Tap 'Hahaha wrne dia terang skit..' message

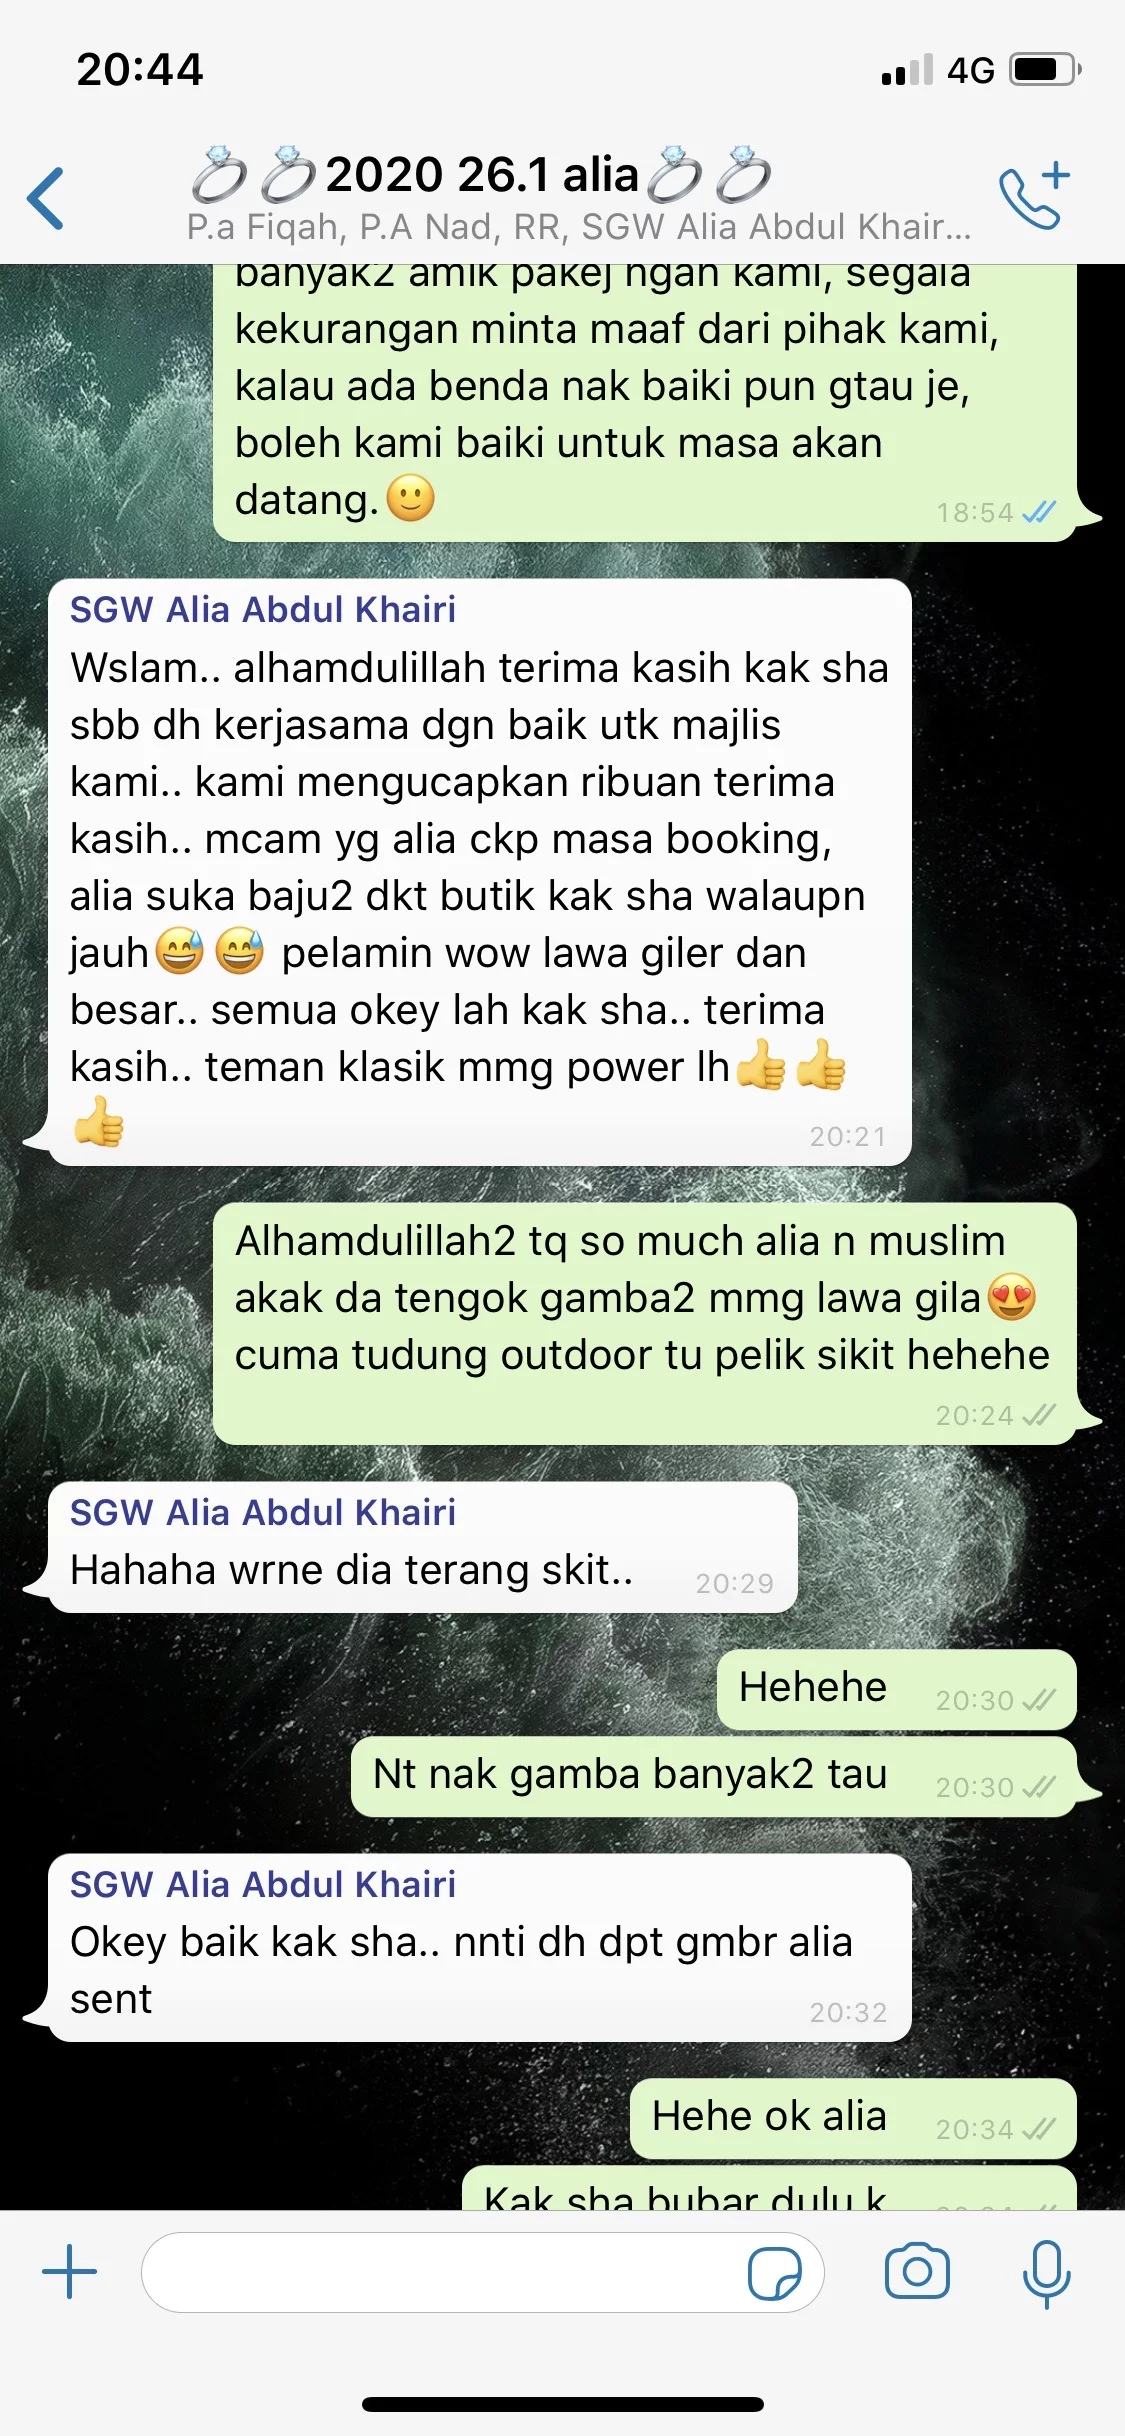click(x=423, y=1547)
